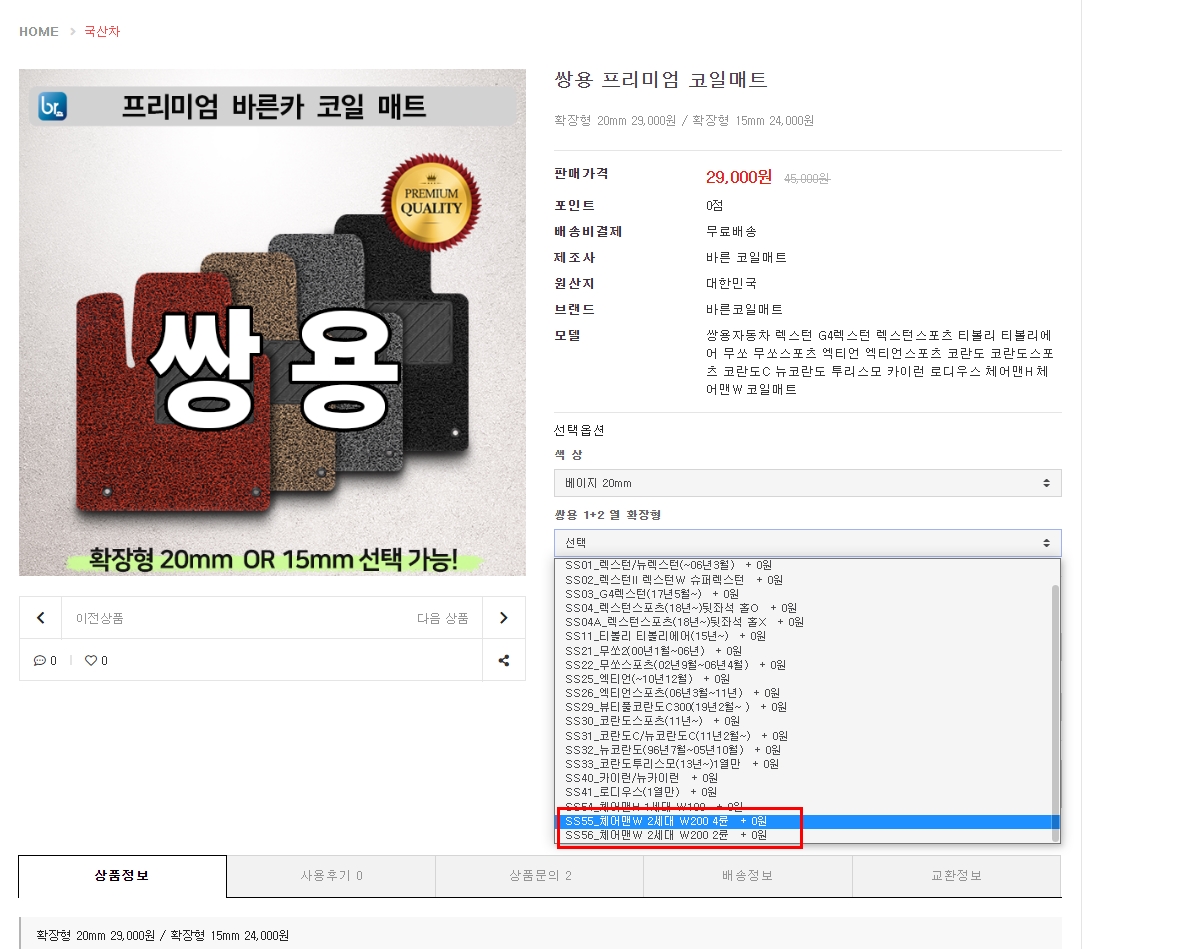Open the 상품문의 tab
The image size is (1187, 949).
tap(539, 876)
